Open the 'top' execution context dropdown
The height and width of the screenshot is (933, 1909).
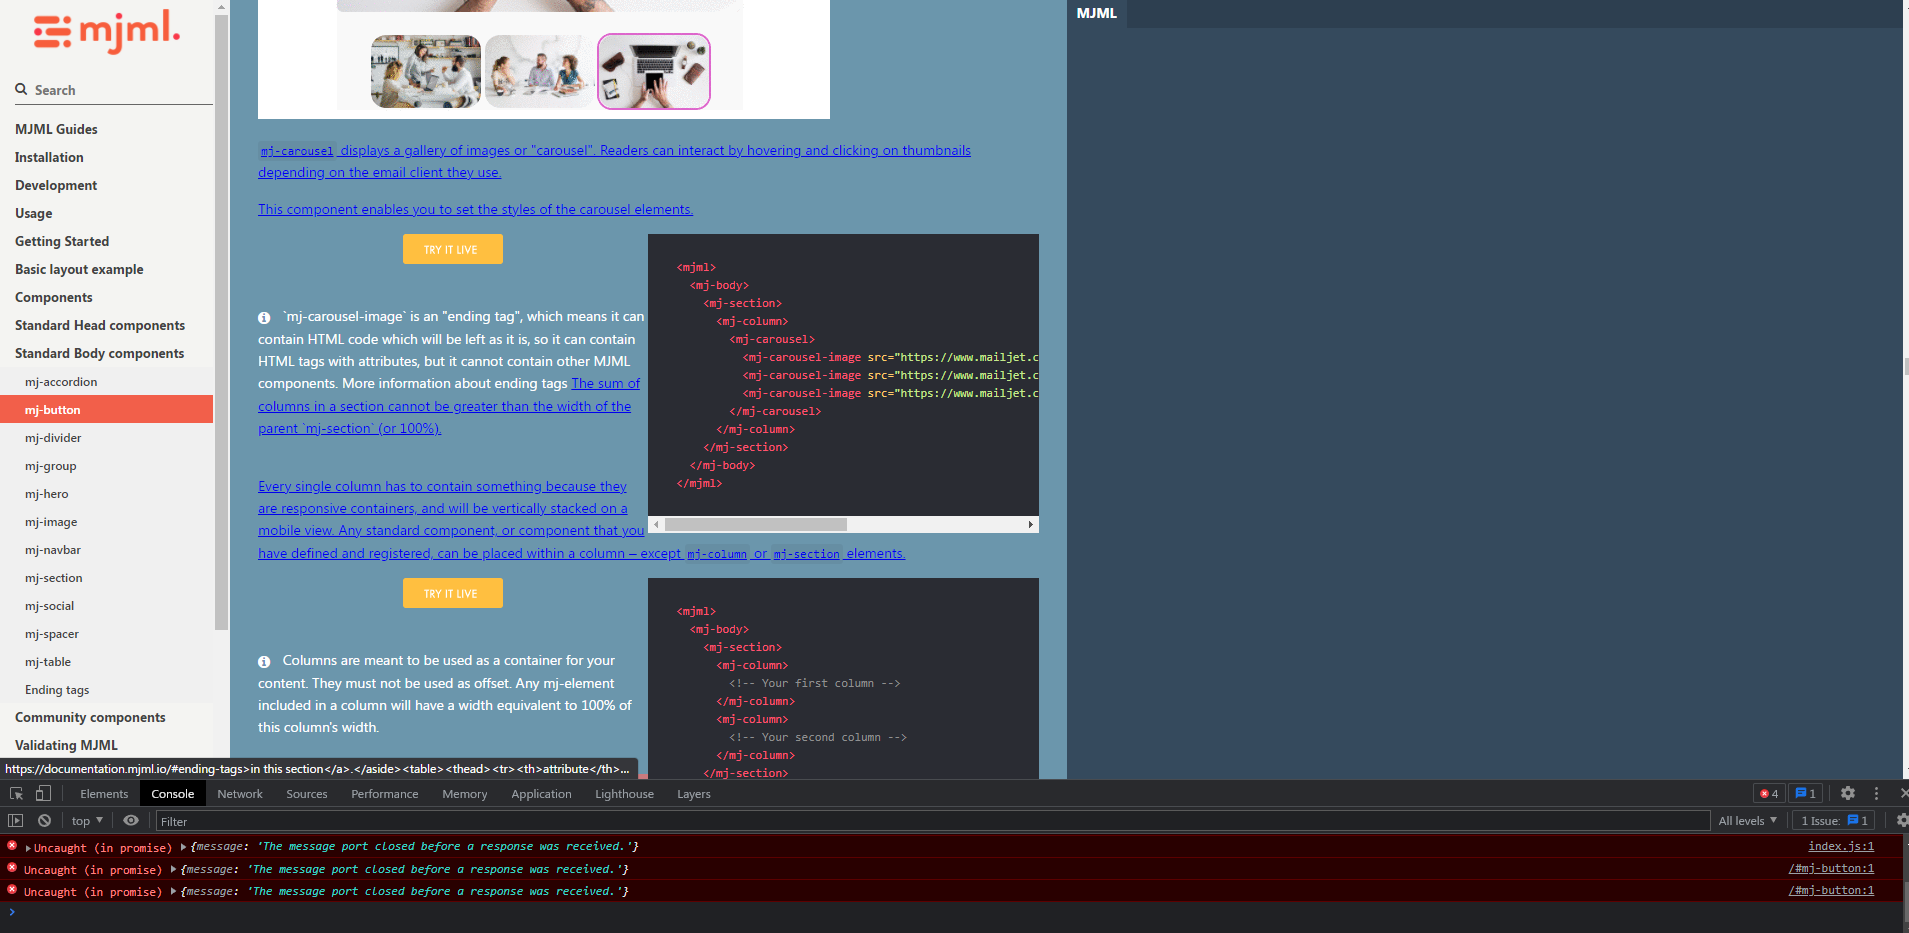tap(85, 820)
